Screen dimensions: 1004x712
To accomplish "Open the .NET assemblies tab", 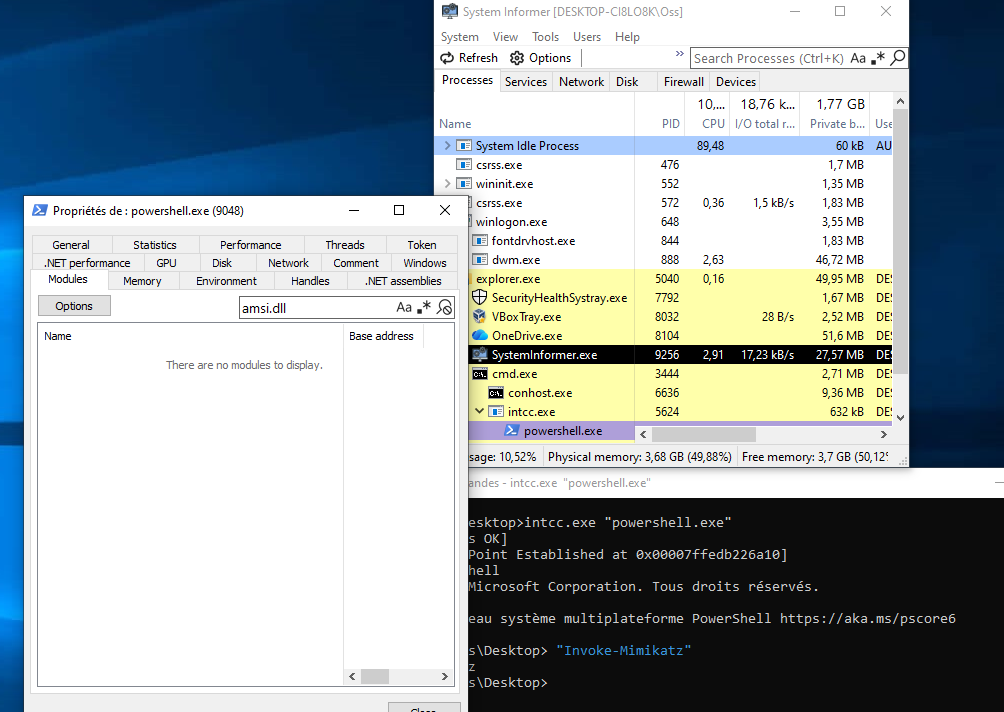I will pyautogui.click(x=403, y=281).
